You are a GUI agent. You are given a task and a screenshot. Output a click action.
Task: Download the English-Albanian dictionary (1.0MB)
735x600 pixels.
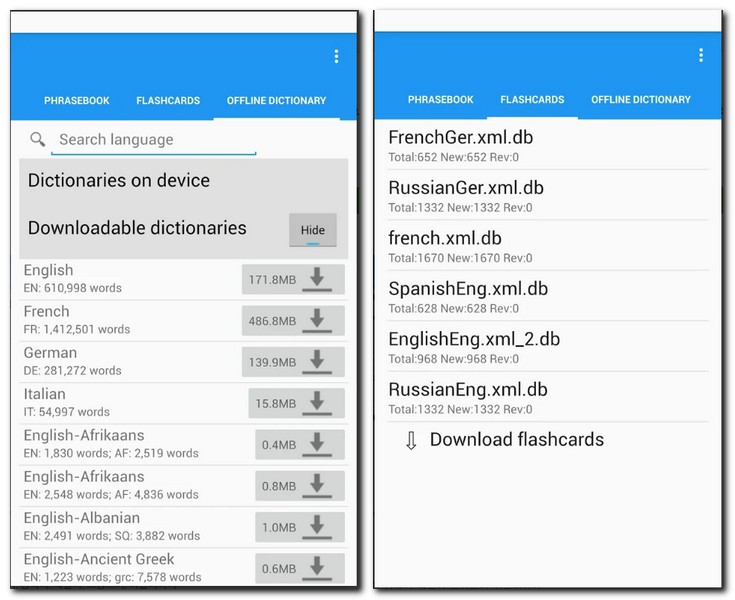(299, 527)
